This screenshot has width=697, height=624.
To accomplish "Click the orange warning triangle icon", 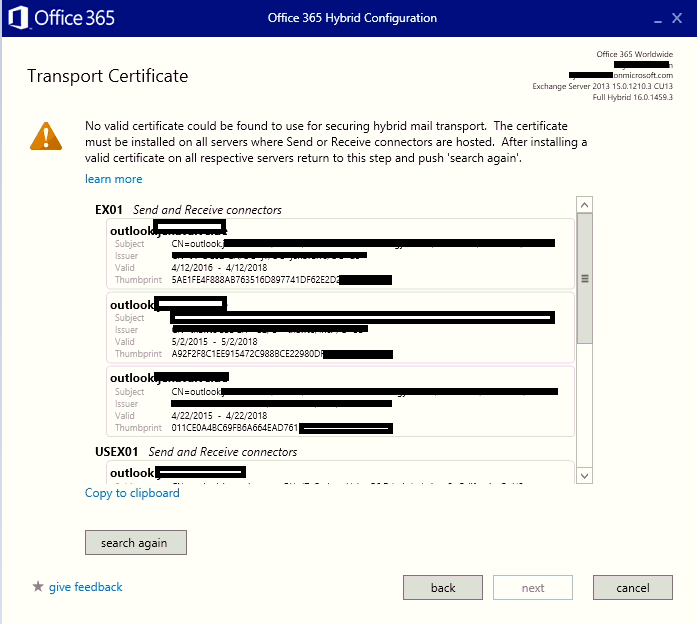I will tap(46, 136).
